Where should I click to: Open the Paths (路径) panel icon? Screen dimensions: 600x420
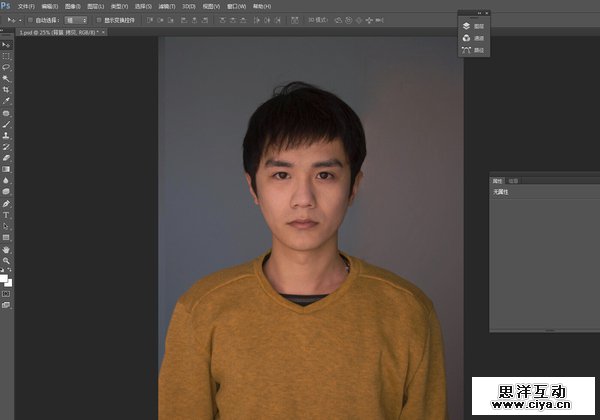(x=466, y=49)
